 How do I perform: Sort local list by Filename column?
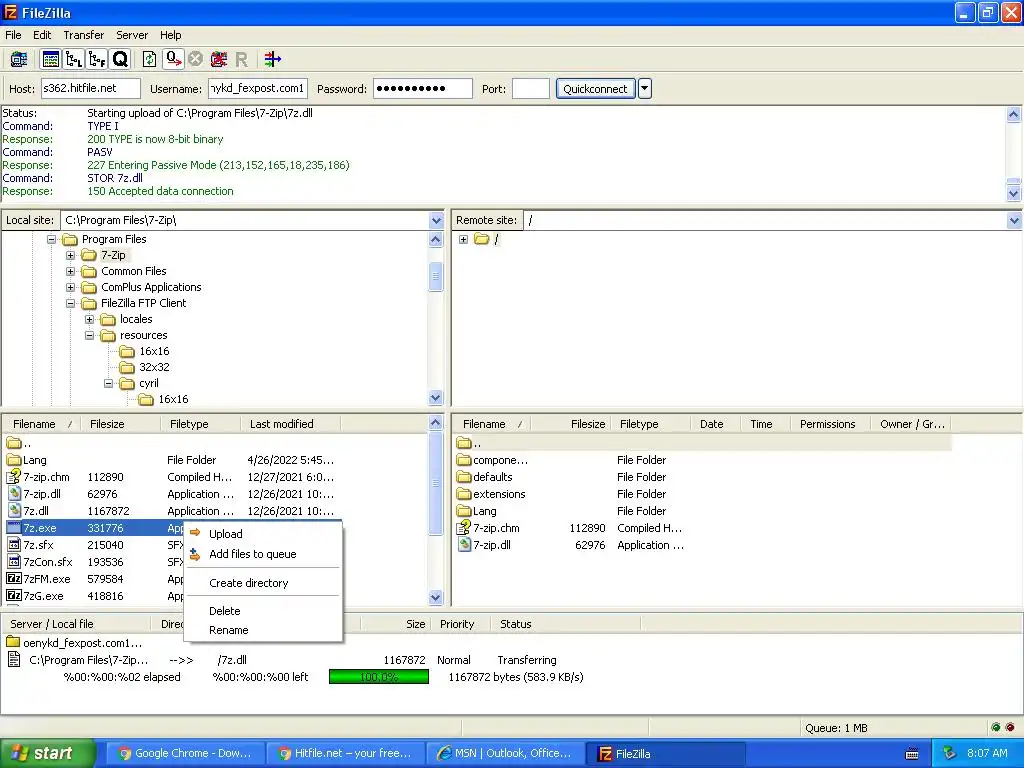42,424
